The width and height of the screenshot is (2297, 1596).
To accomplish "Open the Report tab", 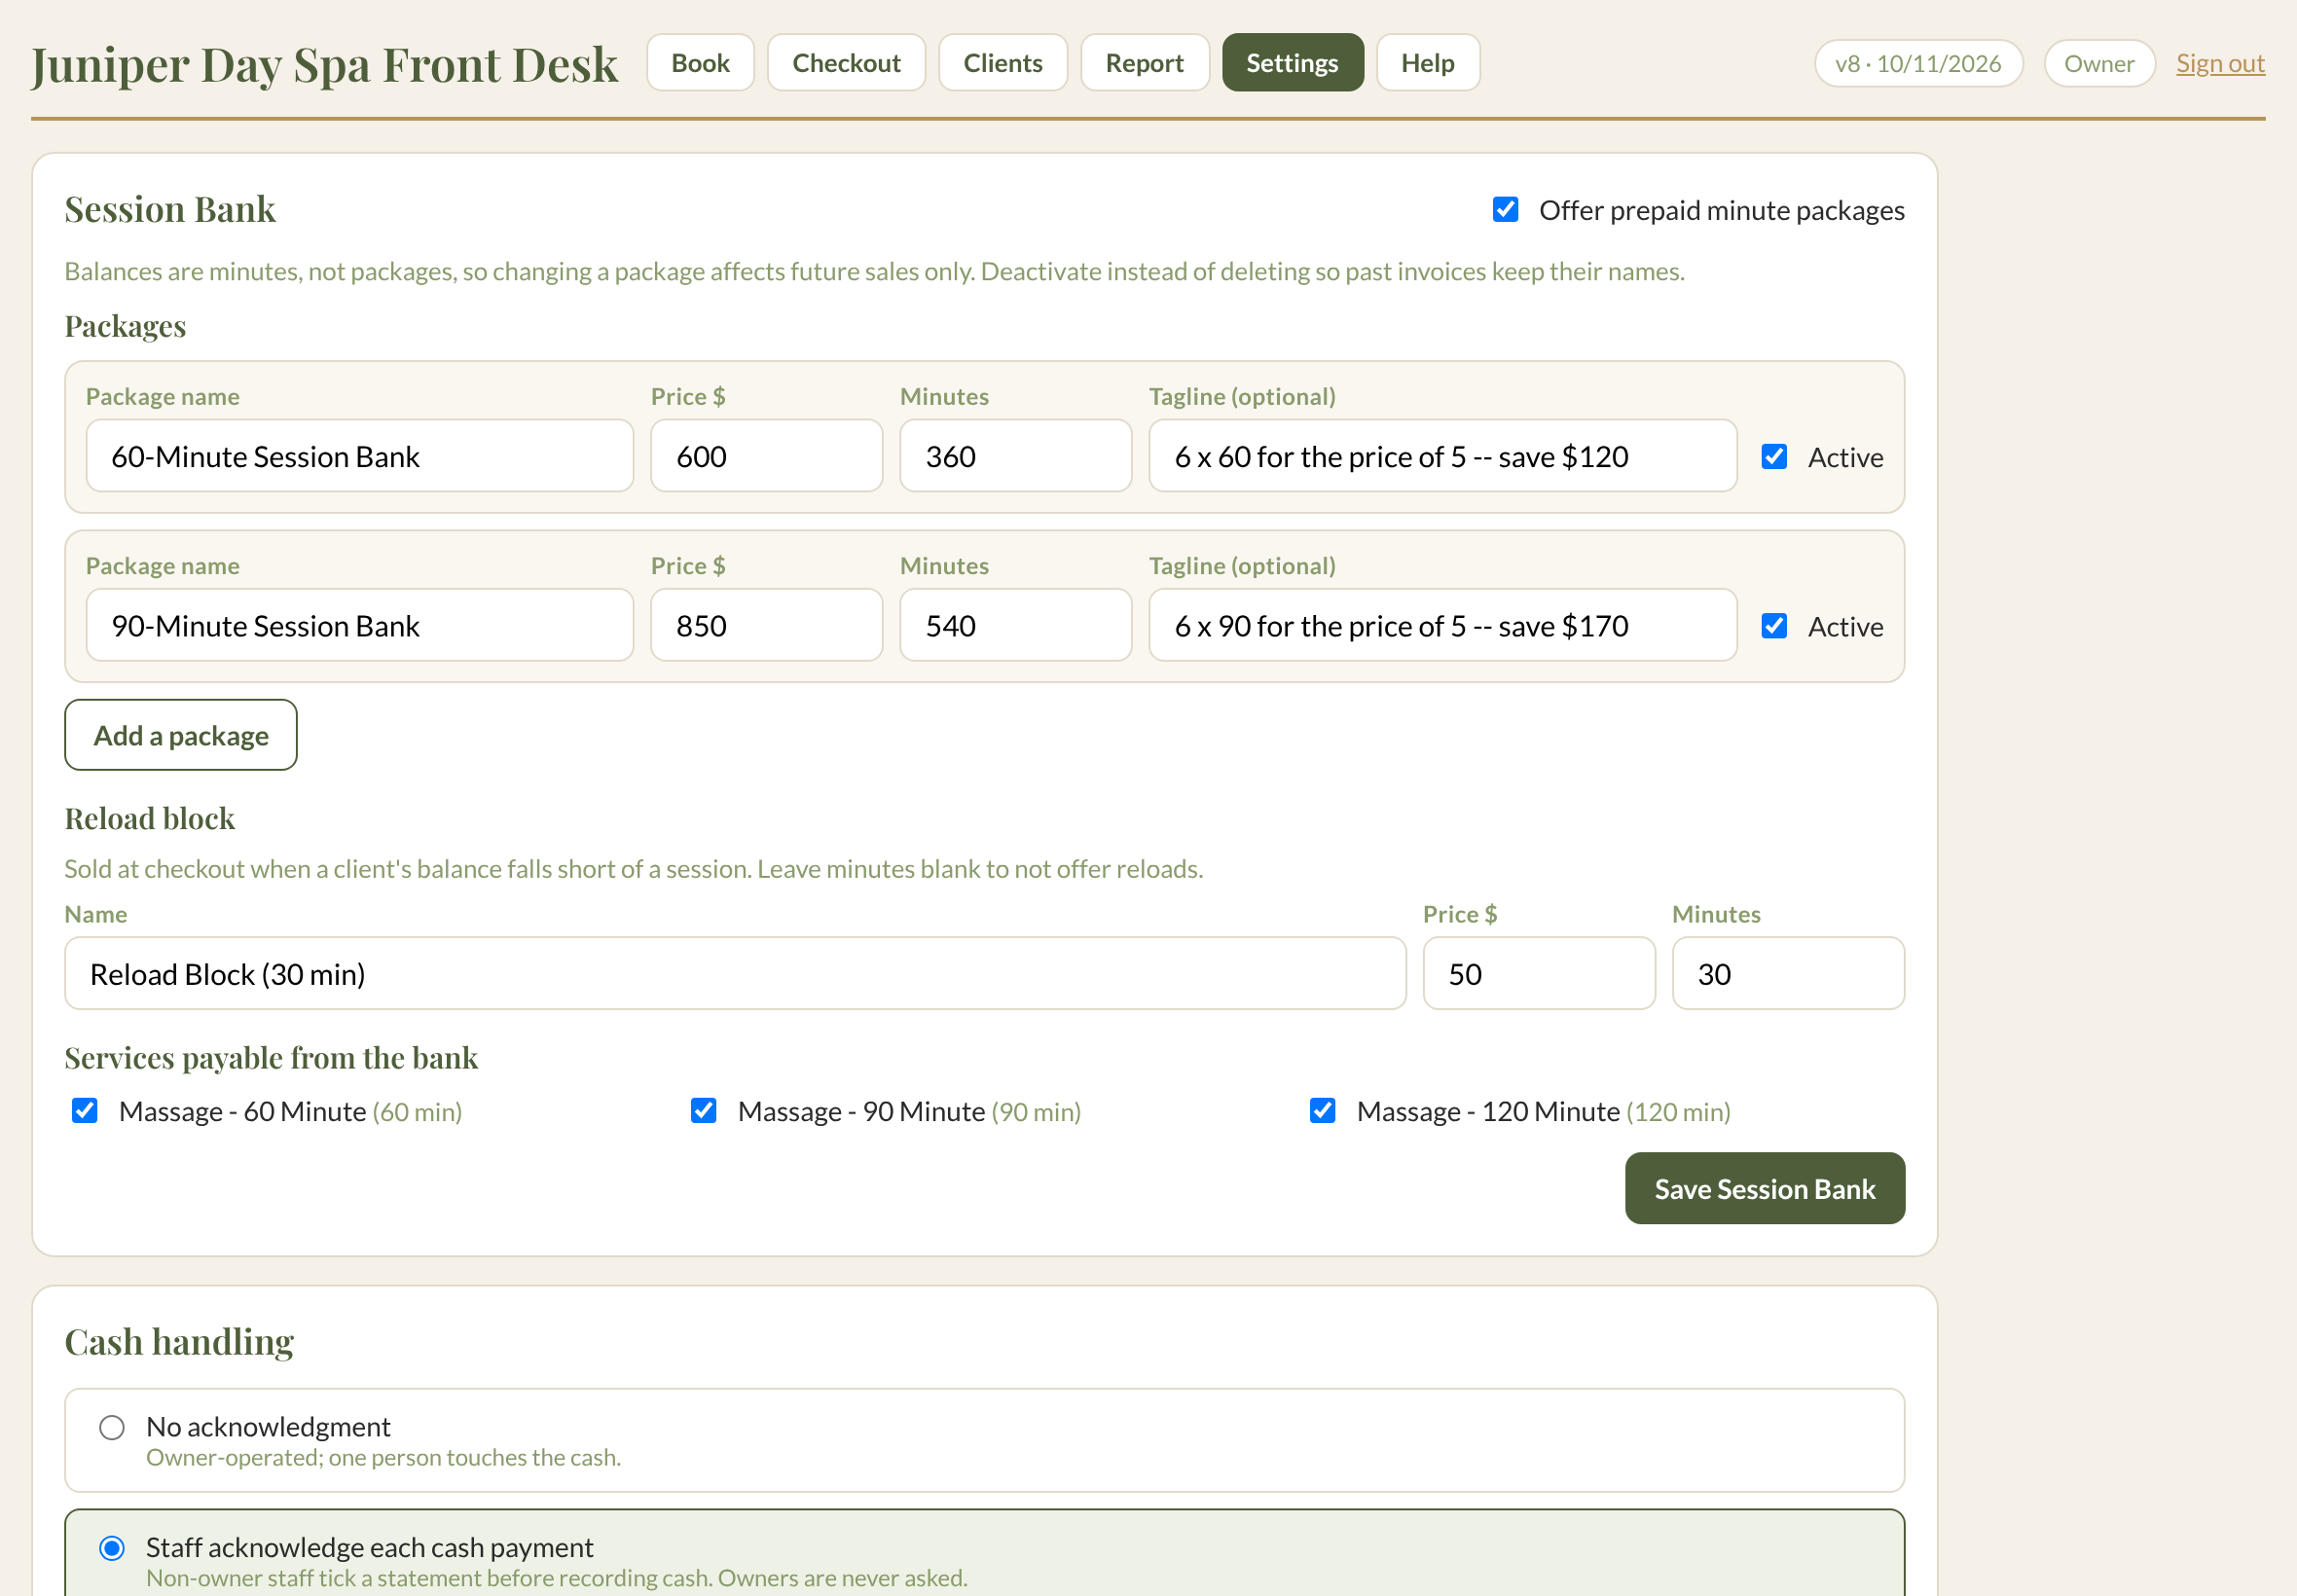I will click(1144, 63).
